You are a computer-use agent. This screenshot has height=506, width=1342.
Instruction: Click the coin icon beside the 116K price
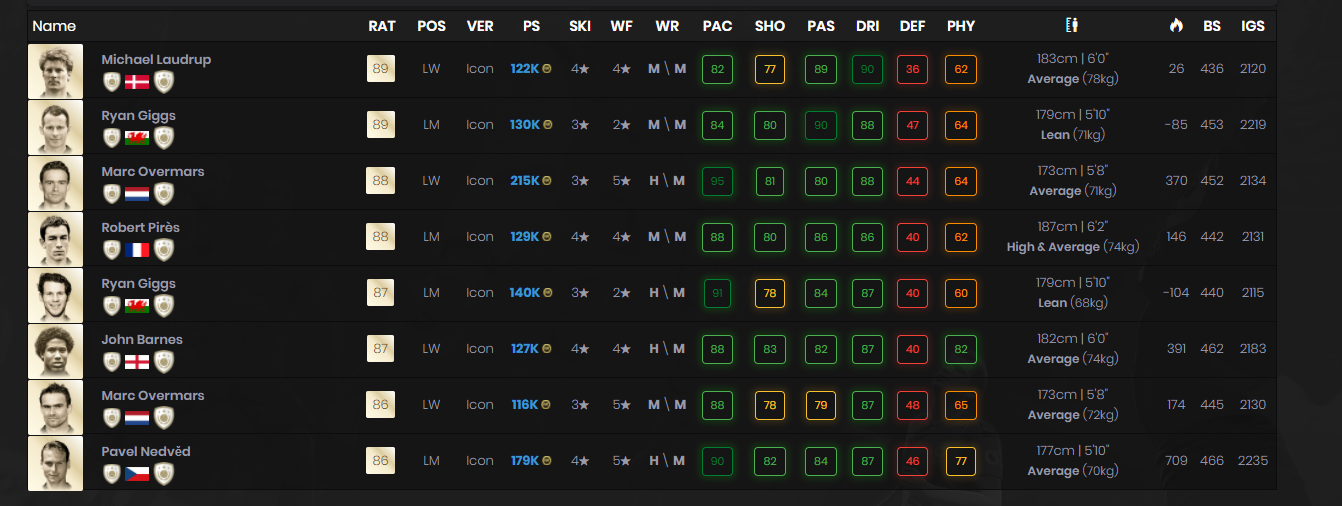click(547, 405)
